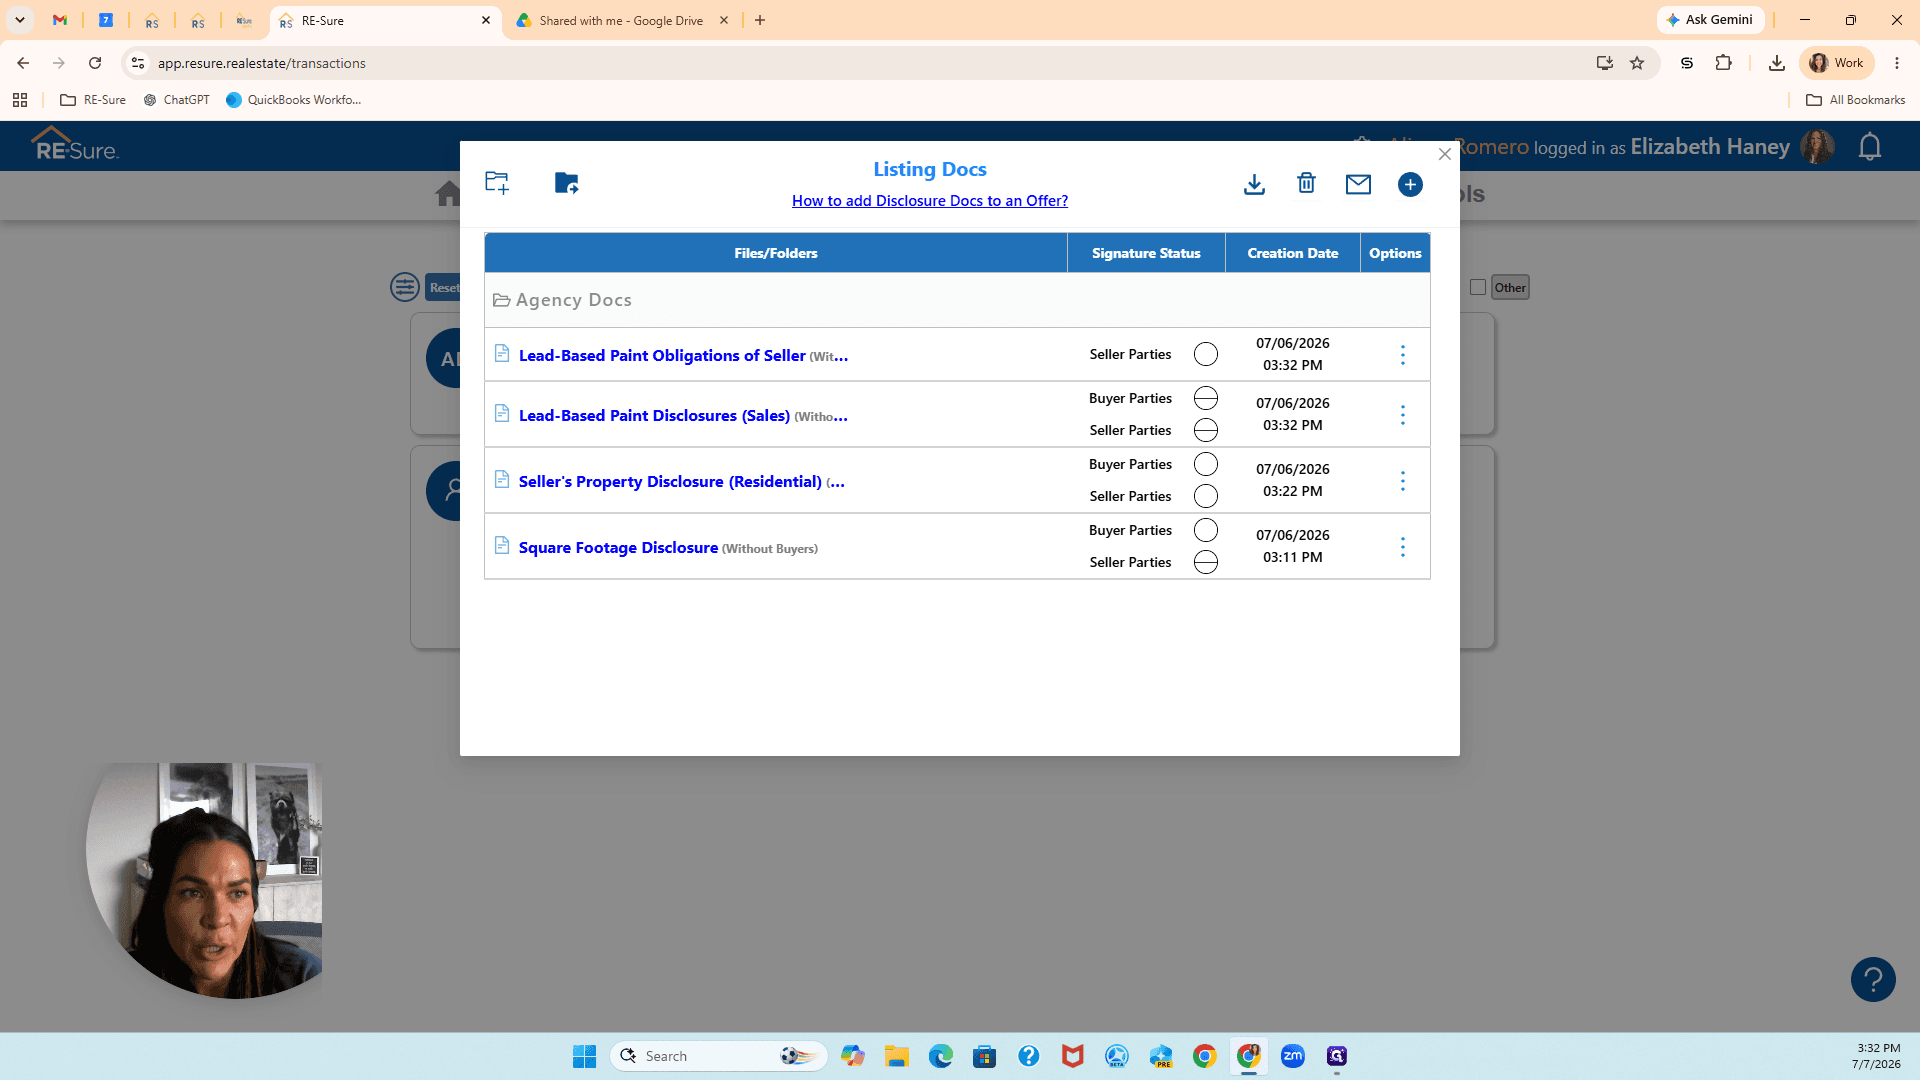1920x1080 pixels.
Task: Close the Listing Docs dialog
Action: click(x=1445, y=154)
